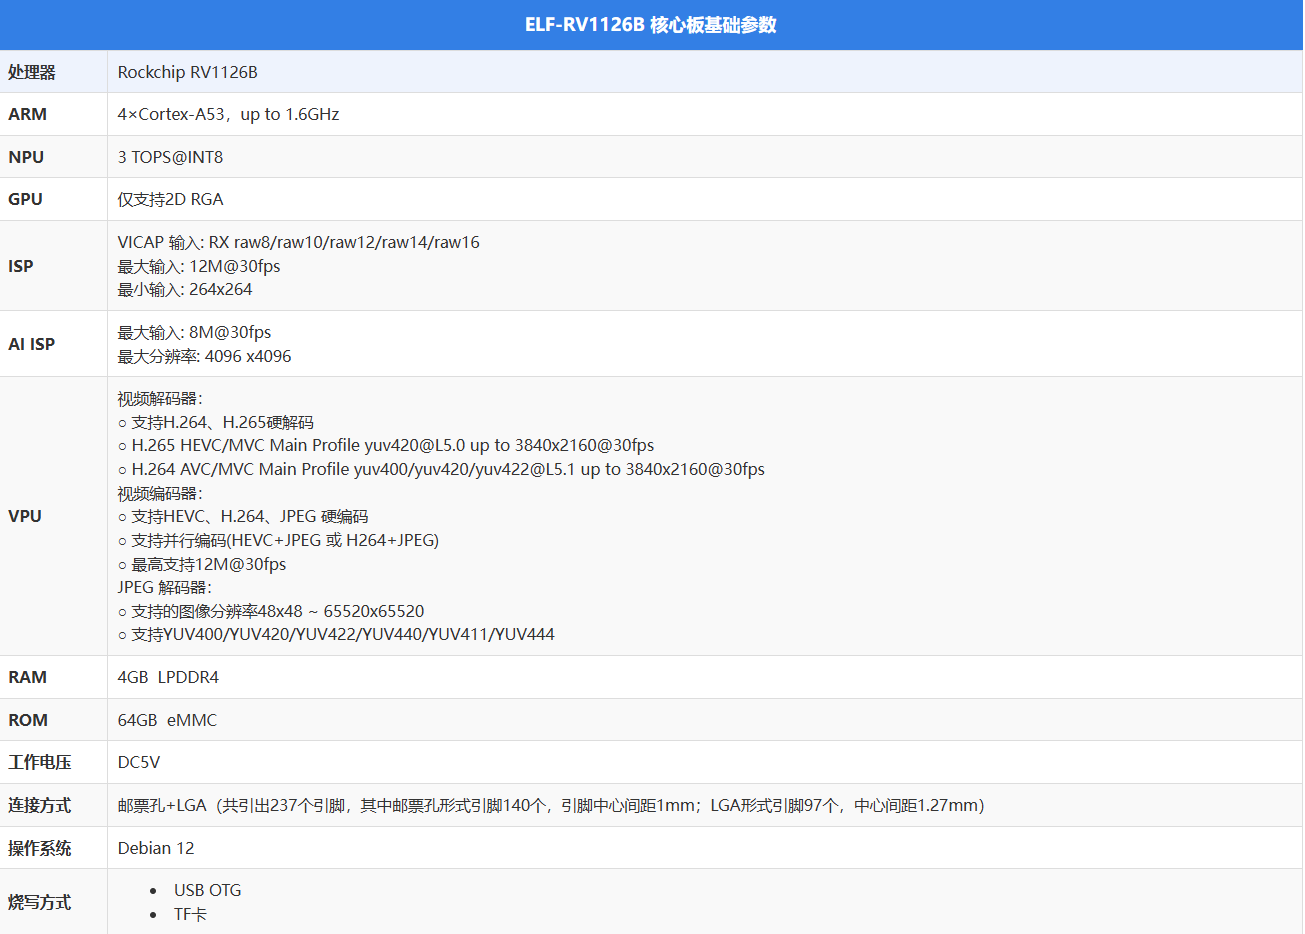Viewport: 1305px width, 934px height.
Task: Click the 视频编码器 heading
Action: 160,493
